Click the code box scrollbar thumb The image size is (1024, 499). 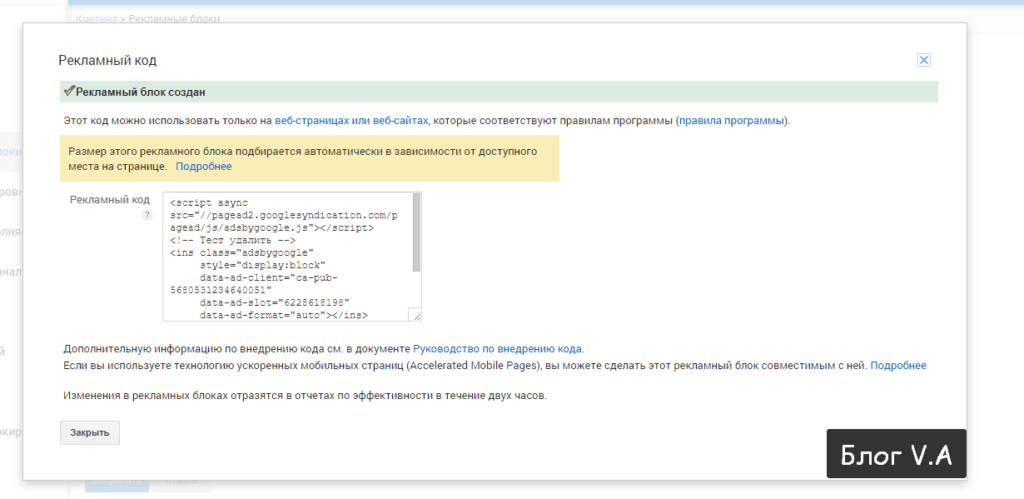point(417,232)
